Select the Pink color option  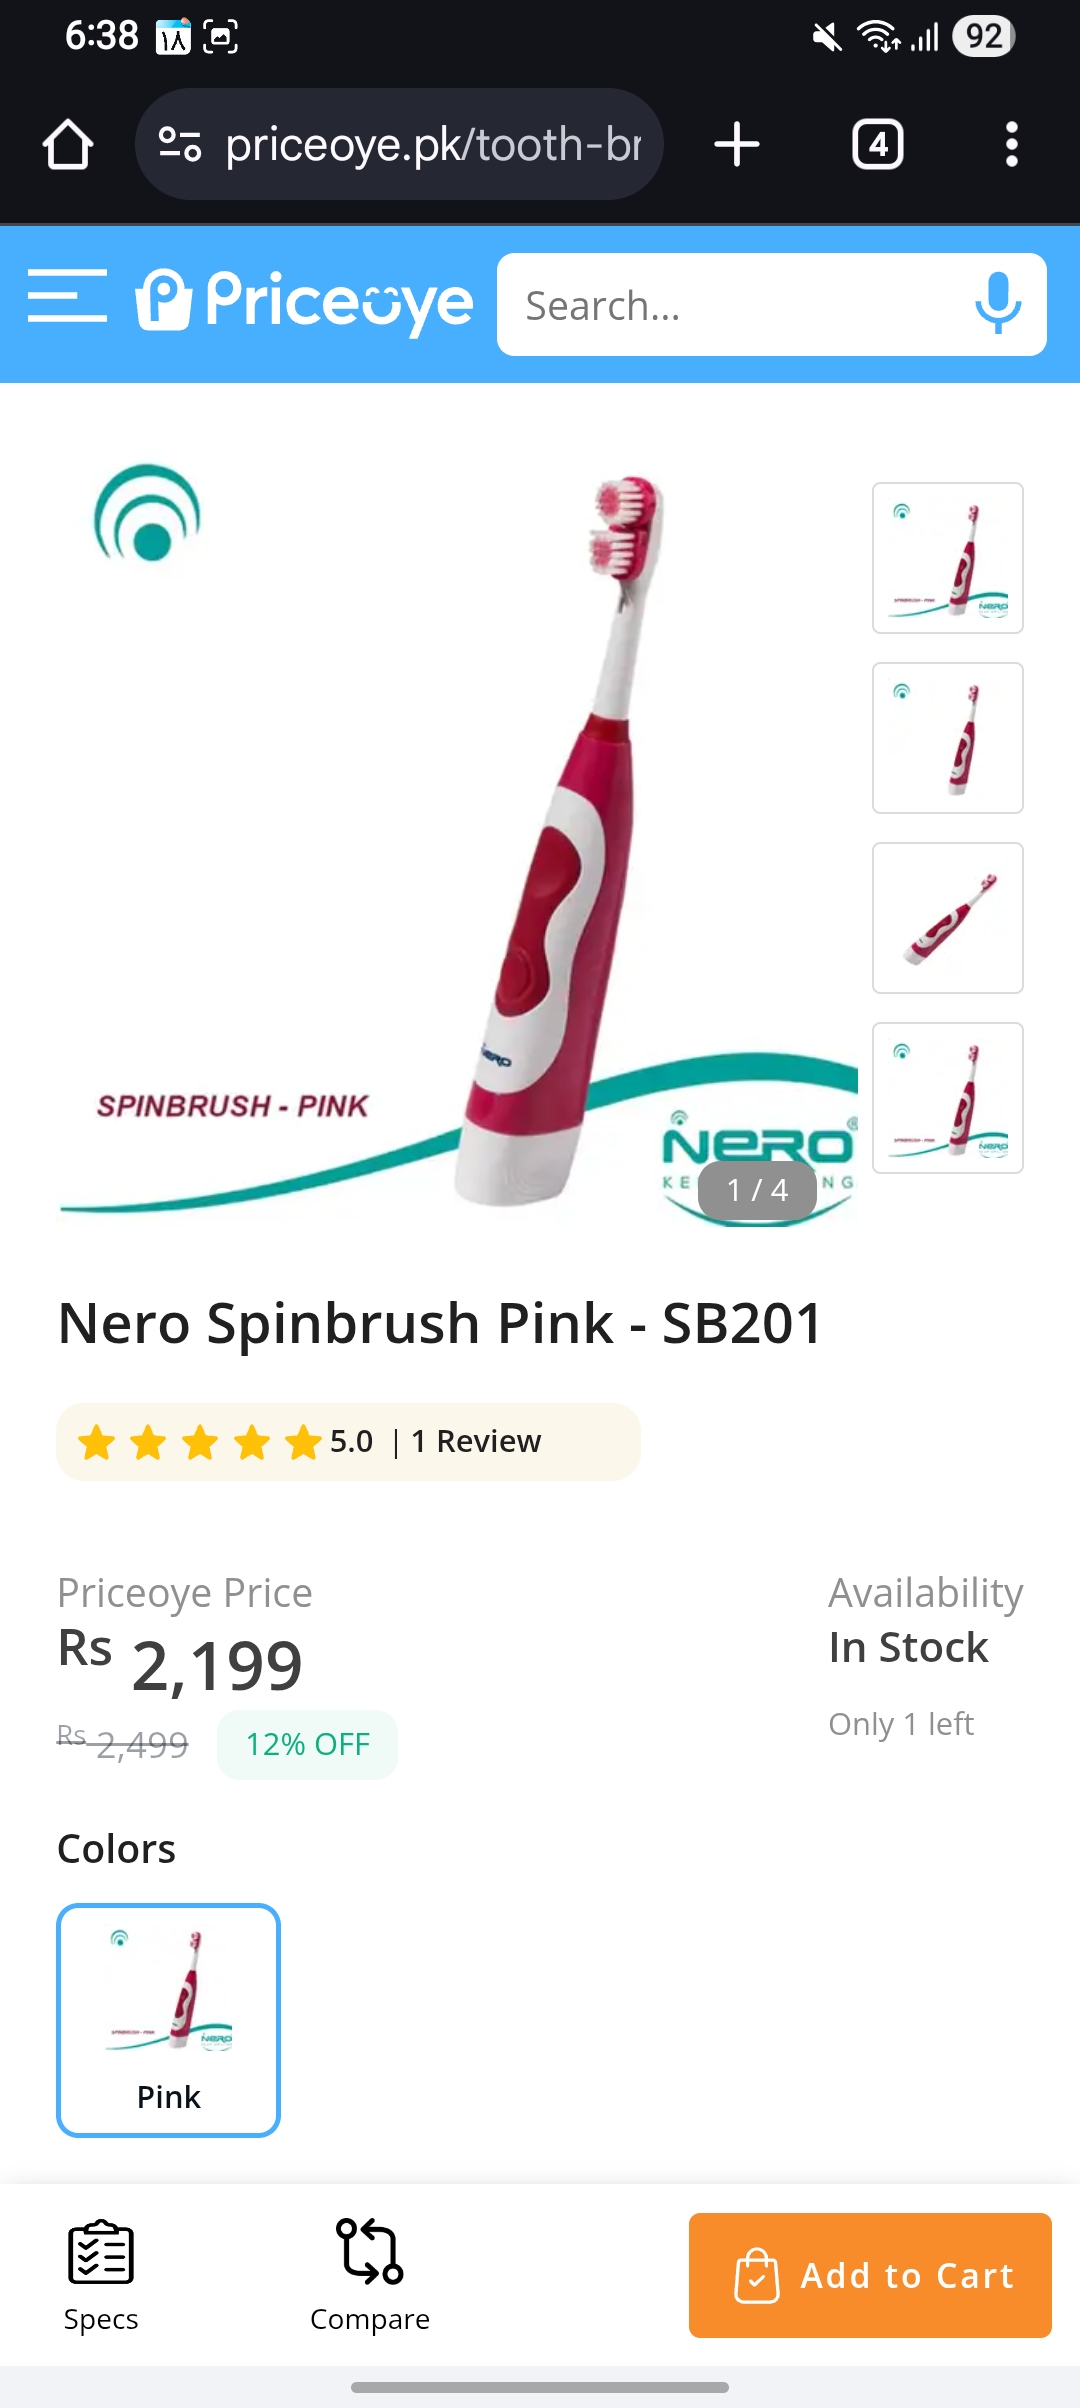(168, 2020)
